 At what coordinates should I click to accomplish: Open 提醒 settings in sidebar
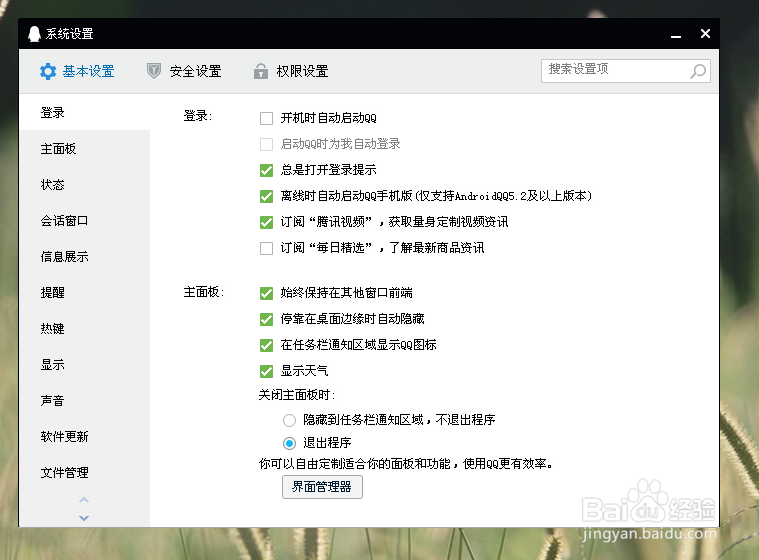tap(84, 292)
